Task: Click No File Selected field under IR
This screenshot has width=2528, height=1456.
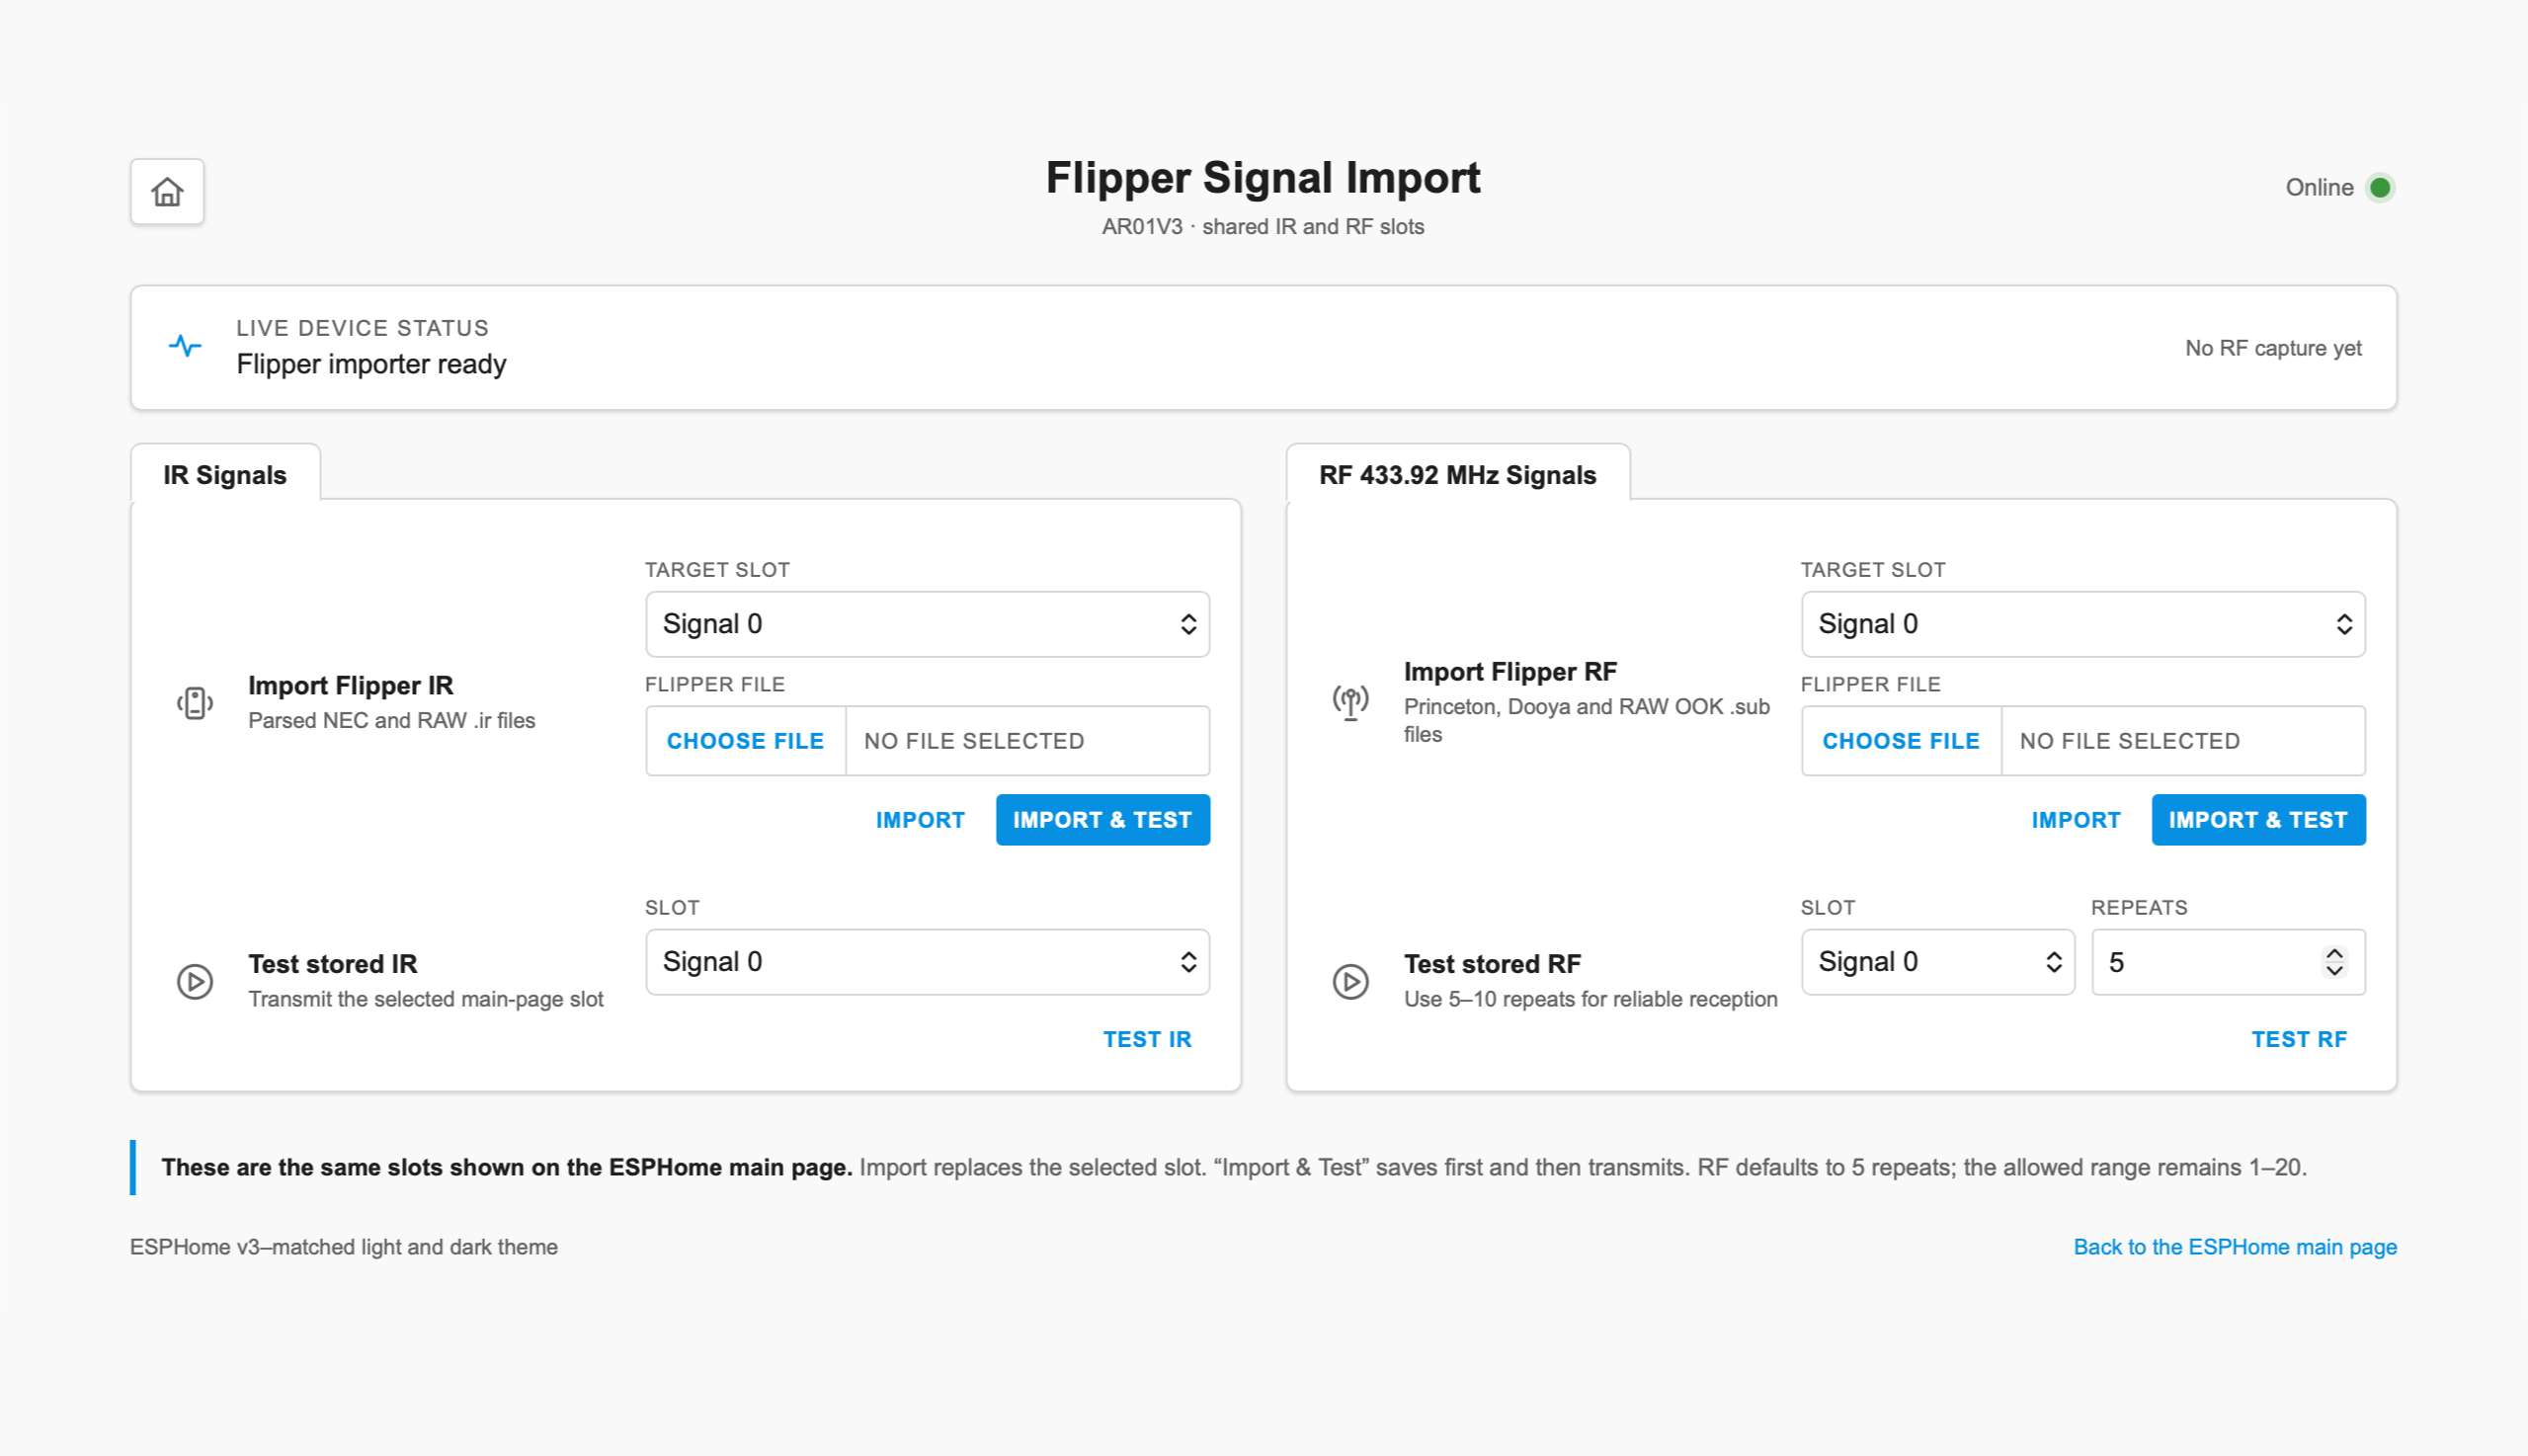Action: tap(1028, 741)
